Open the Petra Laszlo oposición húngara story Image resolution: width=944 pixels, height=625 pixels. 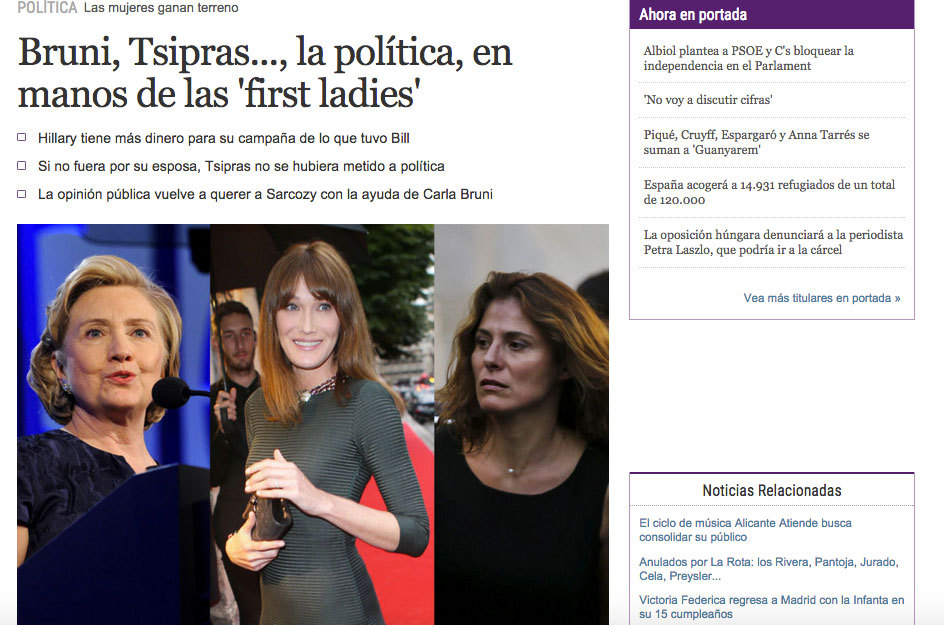(x=773, y=242)
